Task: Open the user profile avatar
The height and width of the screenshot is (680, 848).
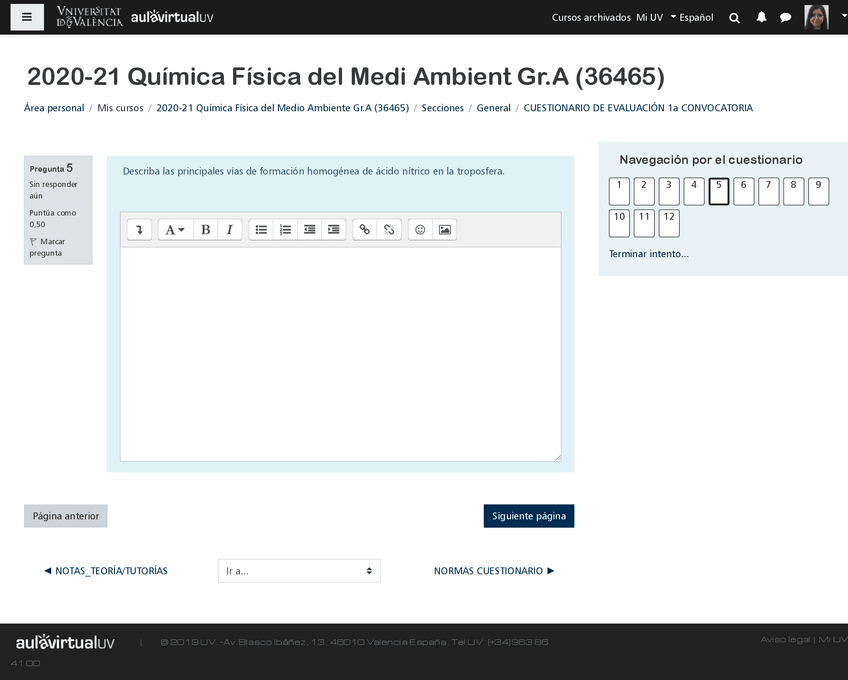Action: [816, 17]
